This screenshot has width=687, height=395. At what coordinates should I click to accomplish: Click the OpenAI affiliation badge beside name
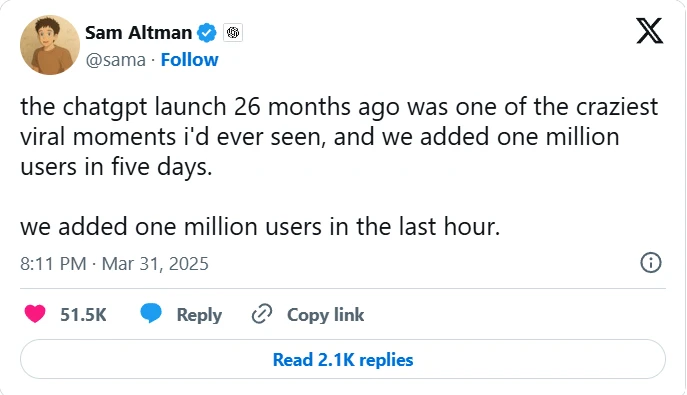pyautogui.click(x=233, y=33)
